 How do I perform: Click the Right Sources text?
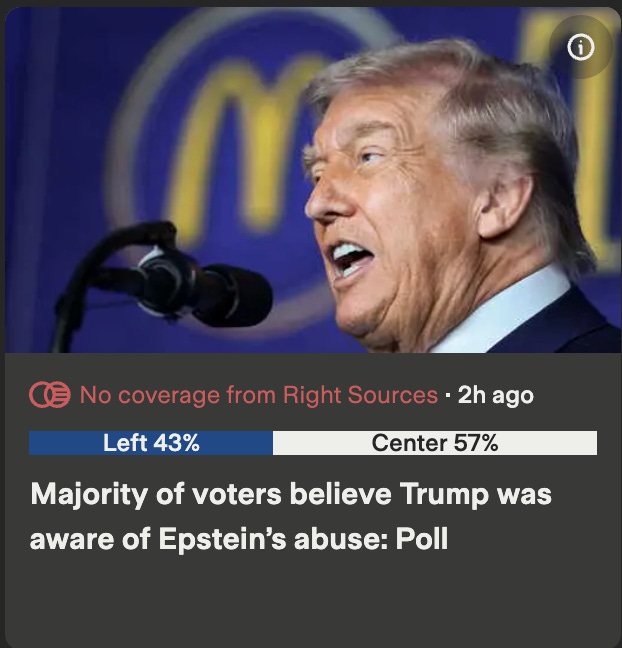click(360, 395)
